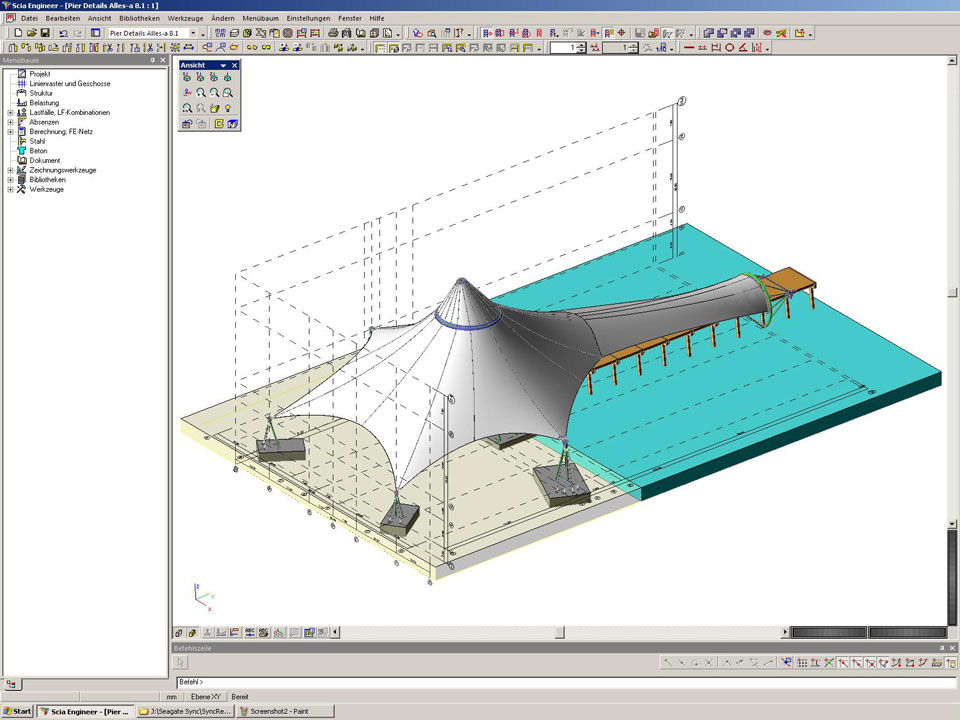Click the Save (floppy disk) toolbar icon
The image size is (960, 720).
tap(45, 33)
